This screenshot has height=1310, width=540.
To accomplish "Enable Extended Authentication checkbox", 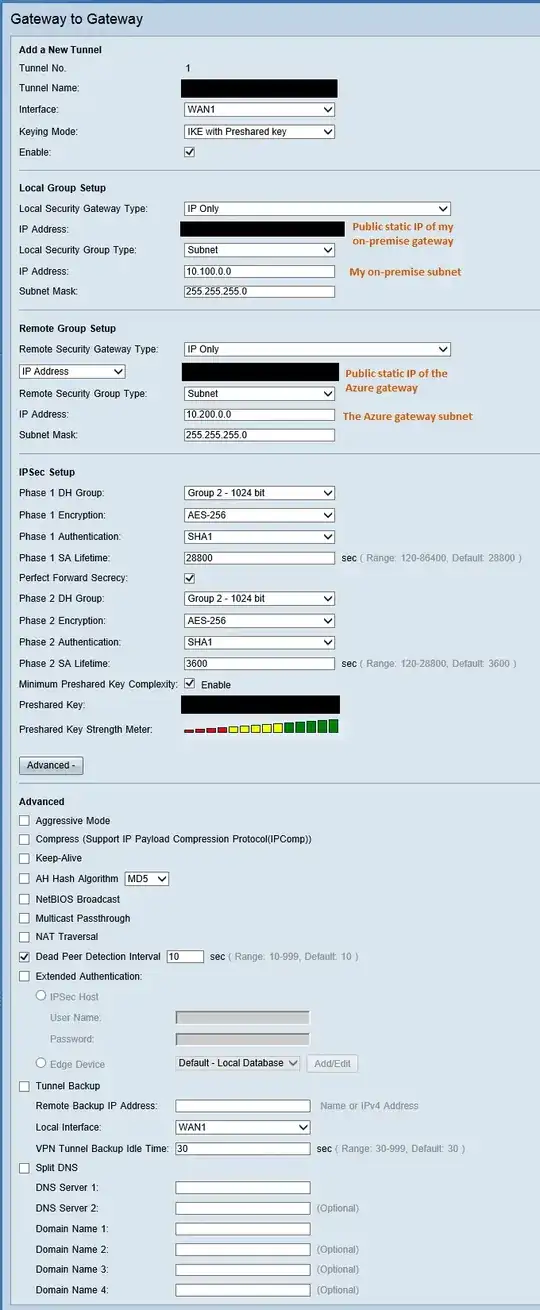I will click(24, 976).
